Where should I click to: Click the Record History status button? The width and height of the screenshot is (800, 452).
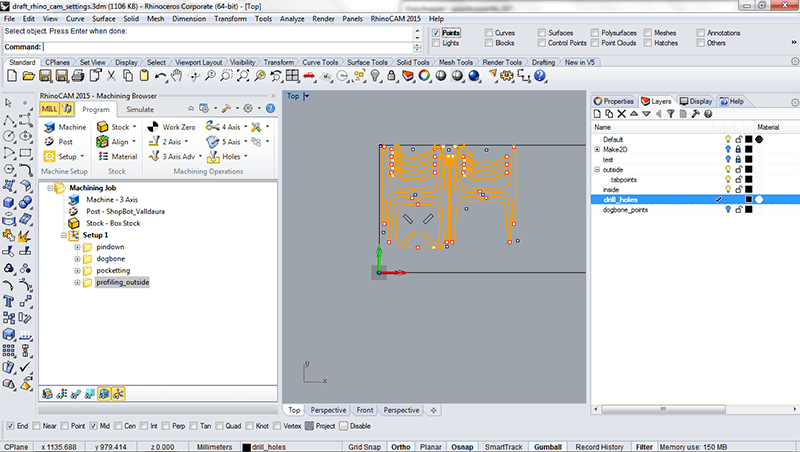point(600,446)
